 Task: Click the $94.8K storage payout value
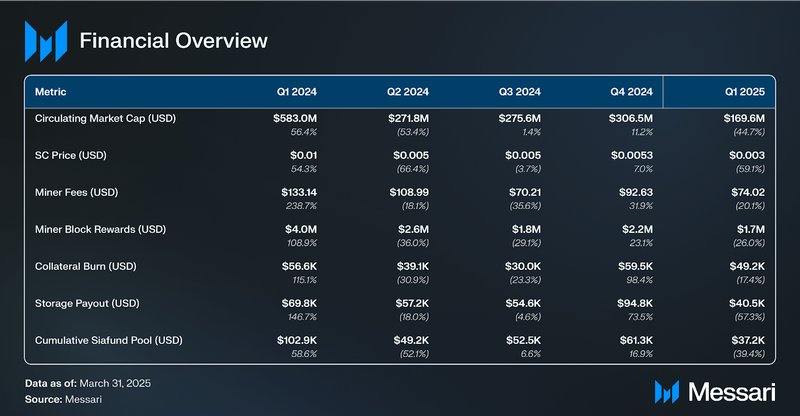[635, 303]
